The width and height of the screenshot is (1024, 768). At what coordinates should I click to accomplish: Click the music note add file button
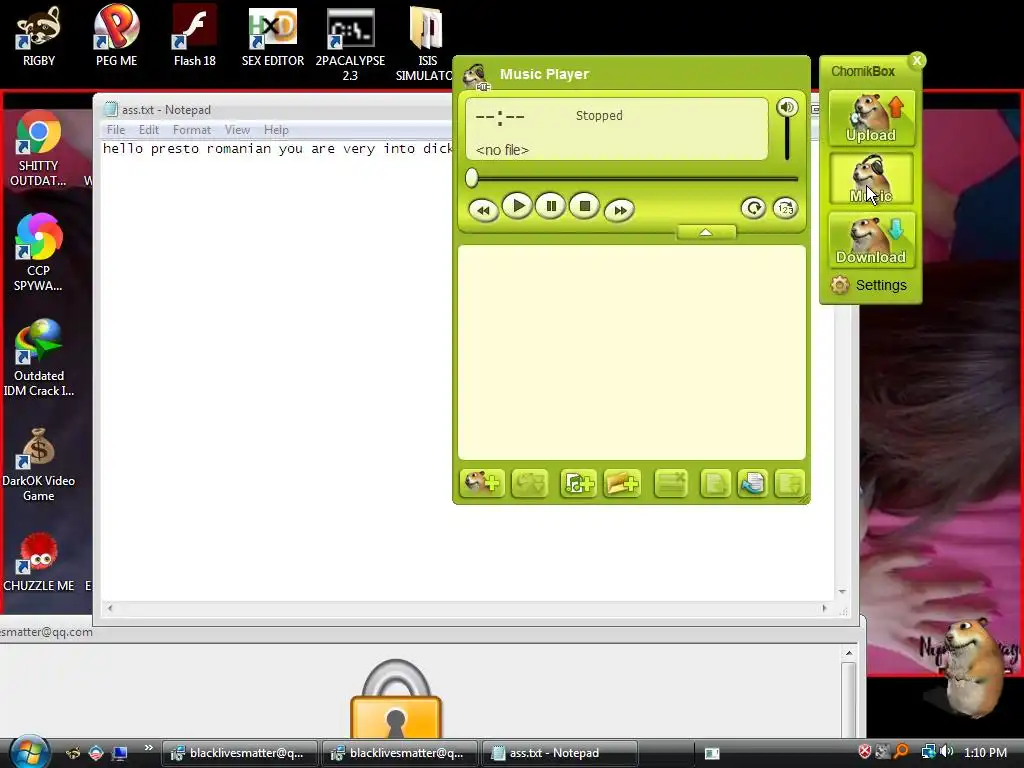(x=579, y=484)
